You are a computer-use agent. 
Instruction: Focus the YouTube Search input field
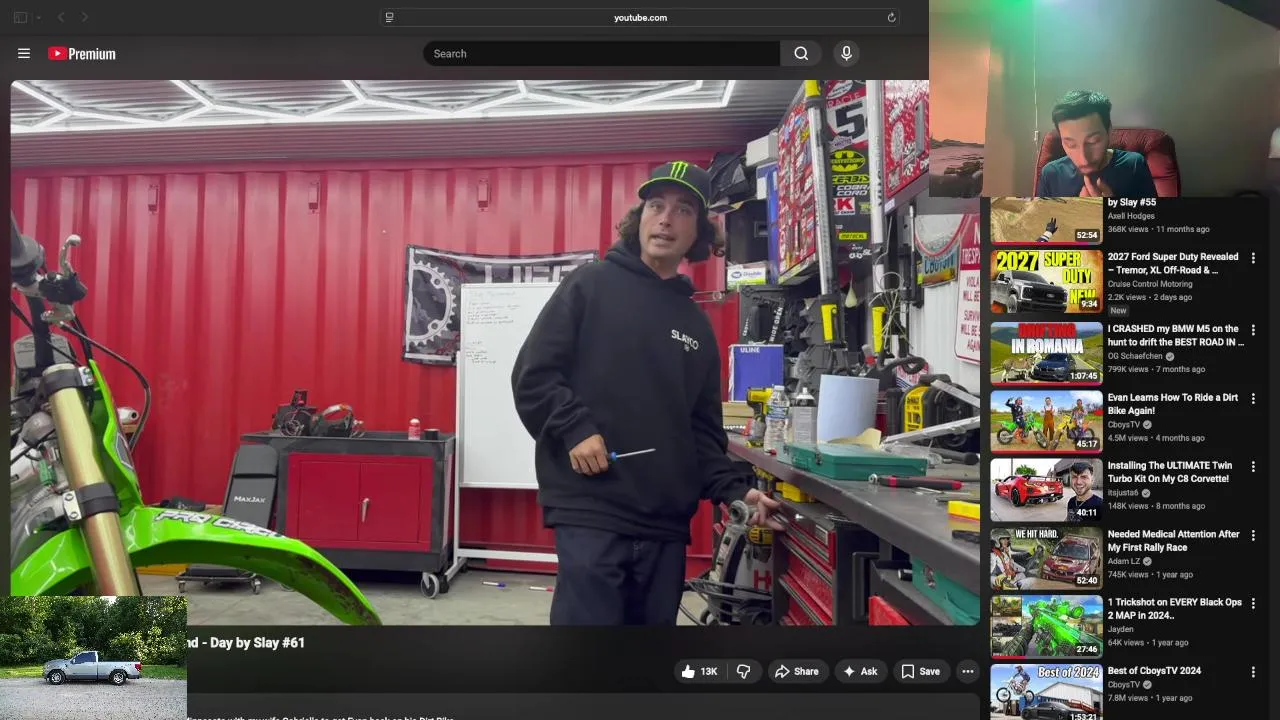point(602,54)
